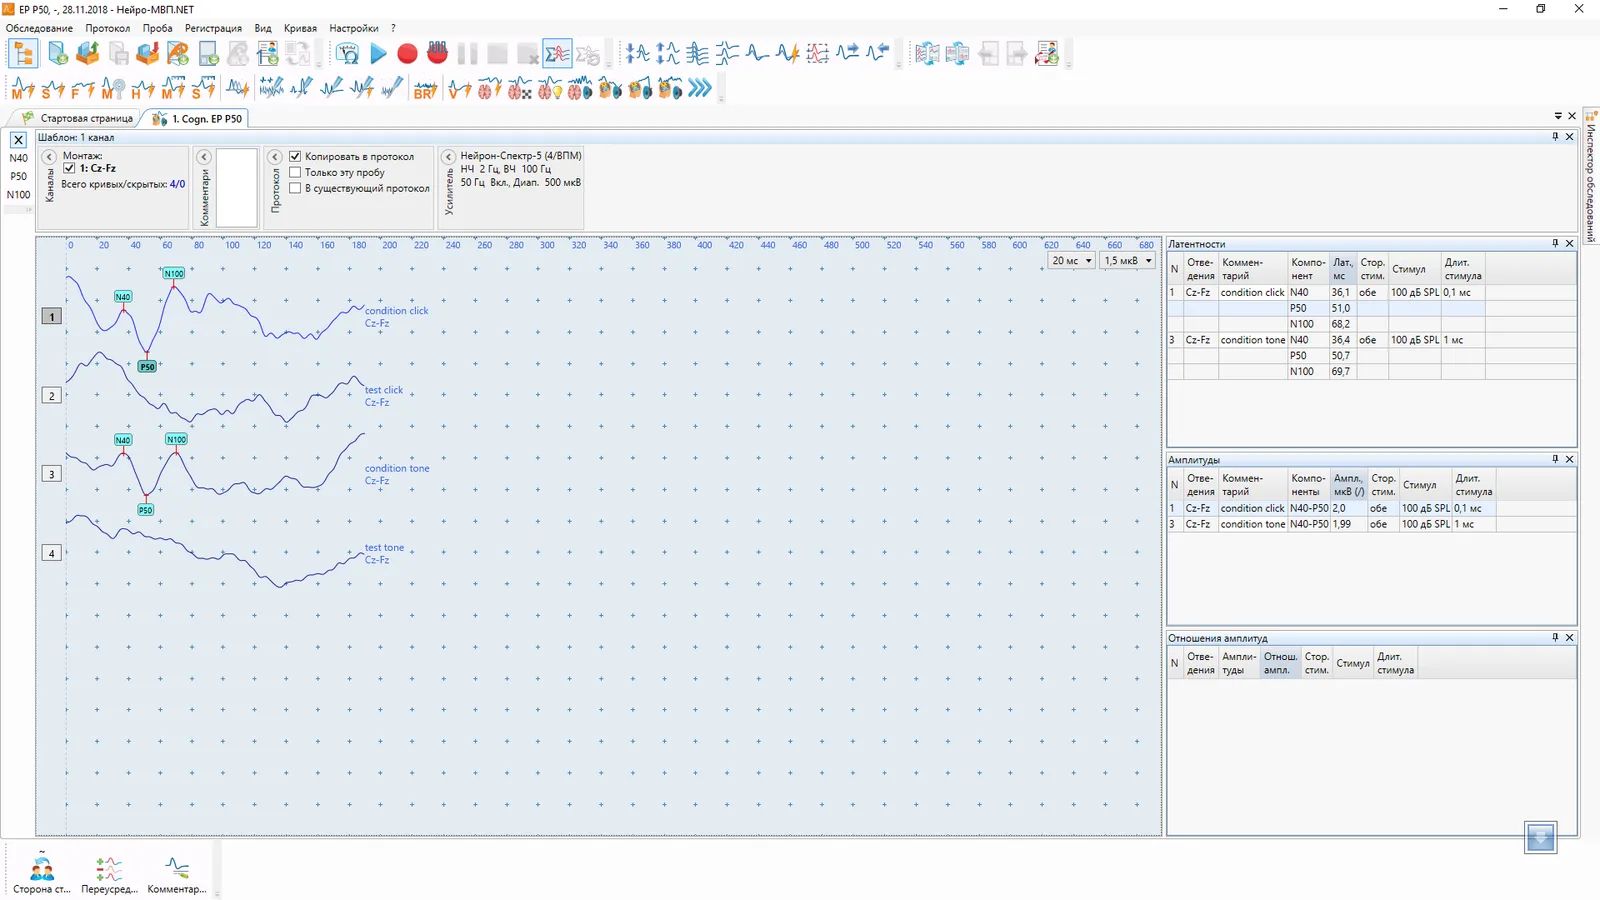
Task: Collapse the Каналы section arrow
Action: click(49, 157)
